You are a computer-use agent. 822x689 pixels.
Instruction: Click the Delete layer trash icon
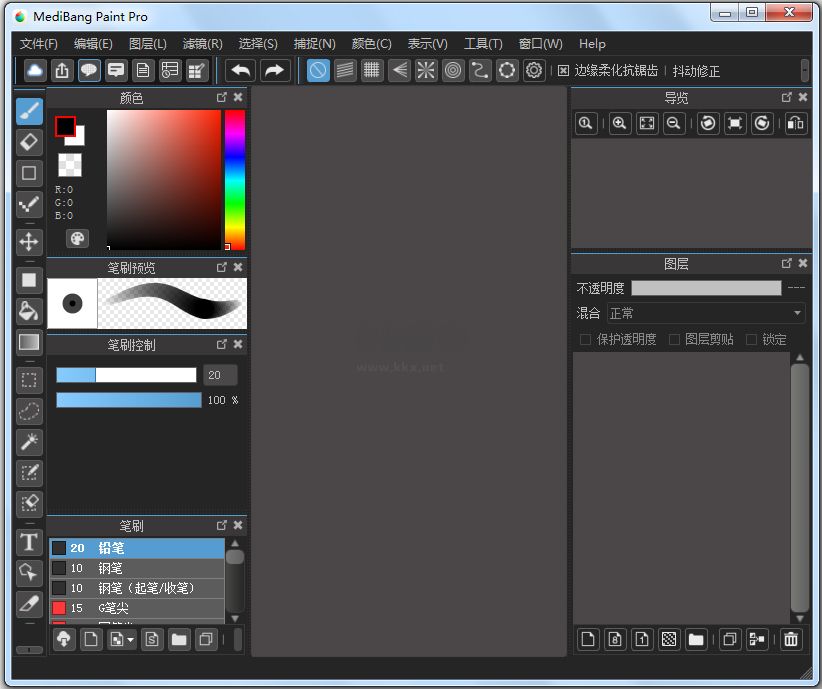point(791,639)
